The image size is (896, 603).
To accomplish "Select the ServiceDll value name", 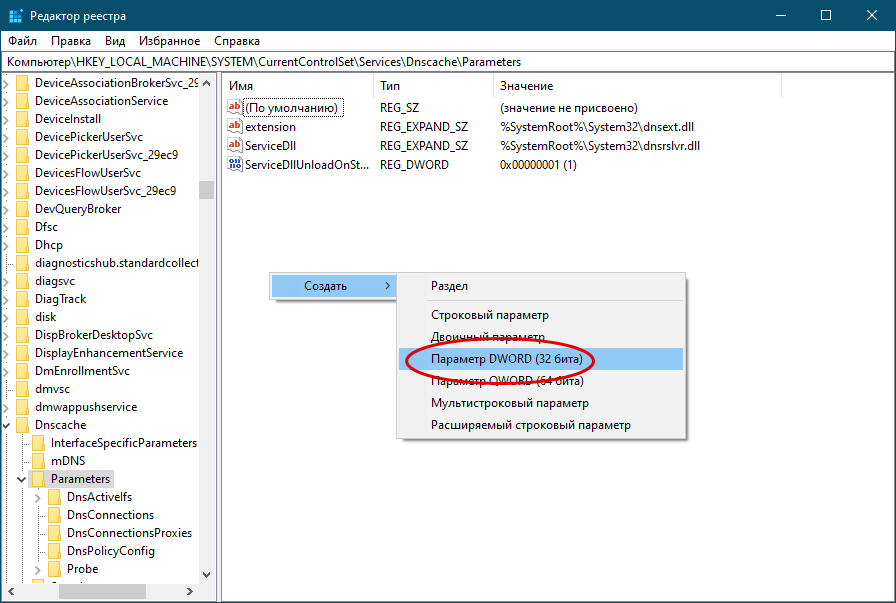I will point(270,146).
